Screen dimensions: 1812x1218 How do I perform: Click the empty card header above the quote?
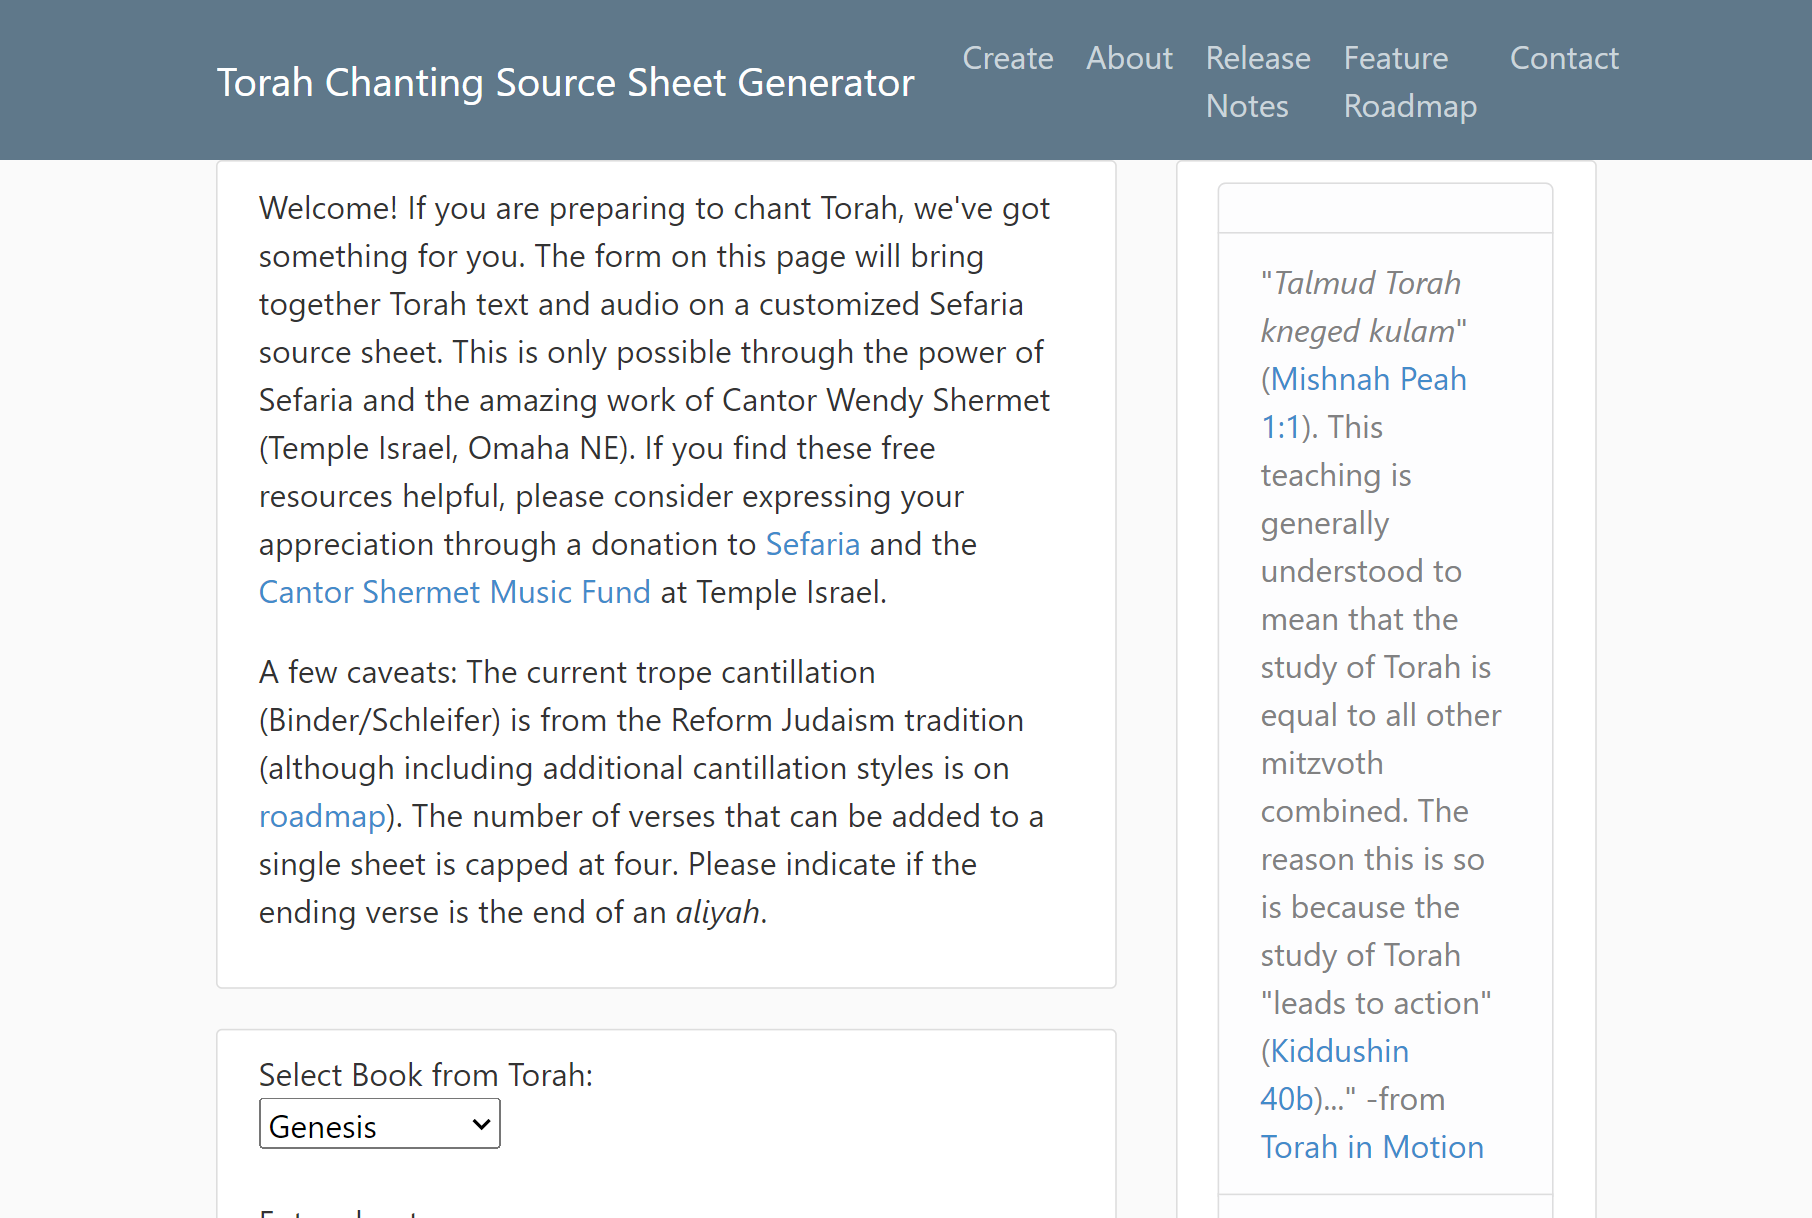click(x=1385, y=208)
